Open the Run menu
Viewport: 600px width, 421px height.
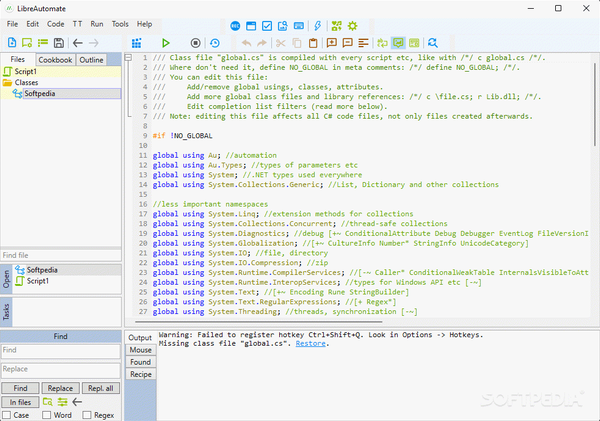tap(97, 24)
